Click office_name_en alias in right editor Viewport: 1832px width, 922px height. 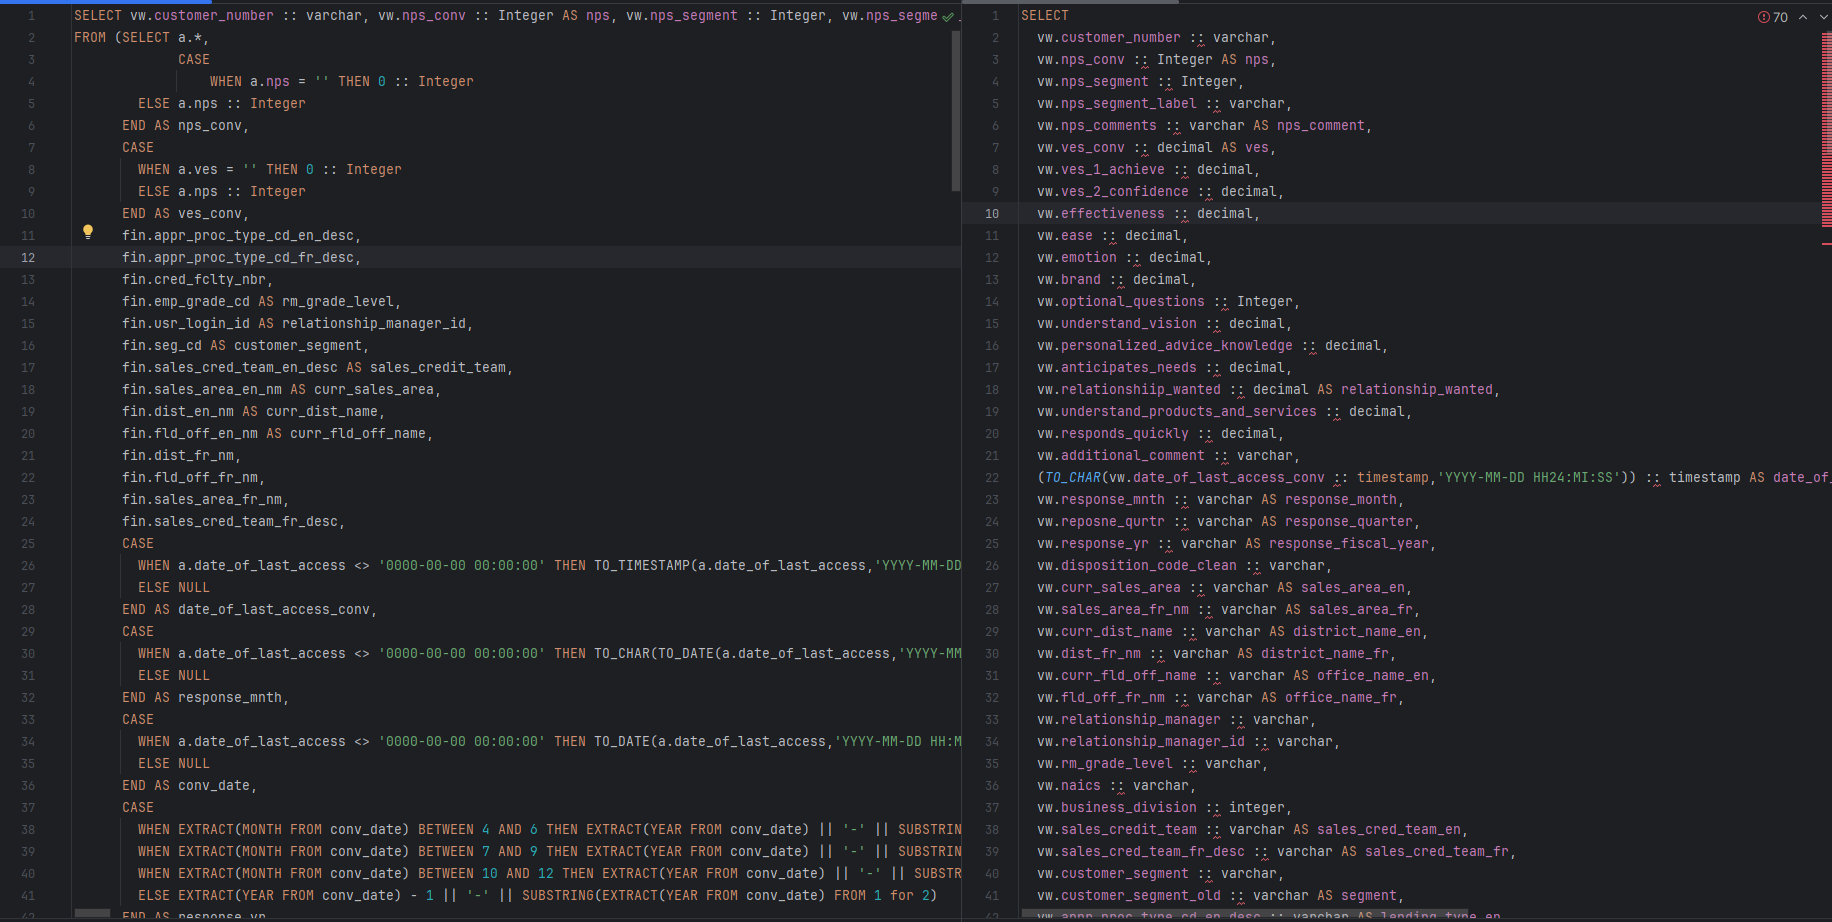click(x=1373, y=676)
